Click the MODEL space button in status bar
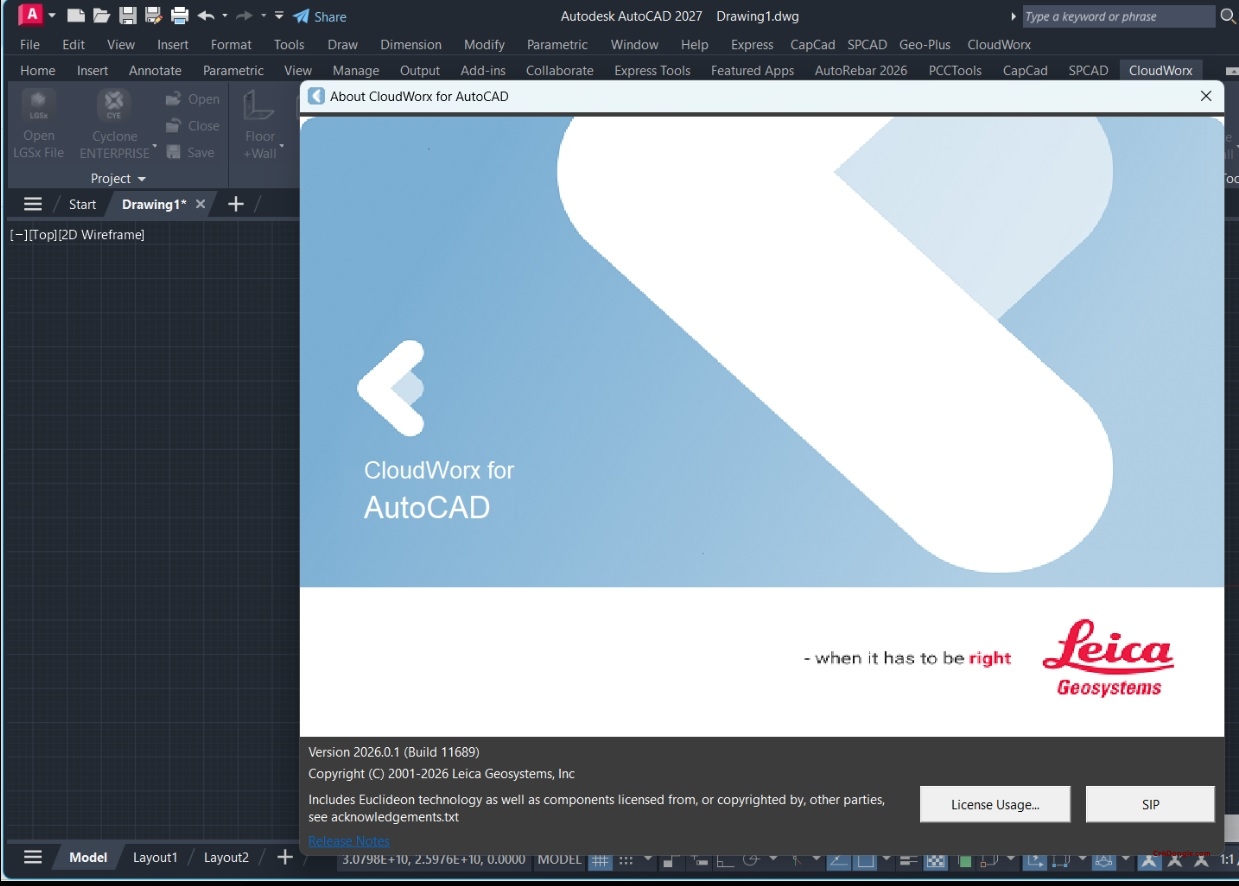 coord(560,859)
